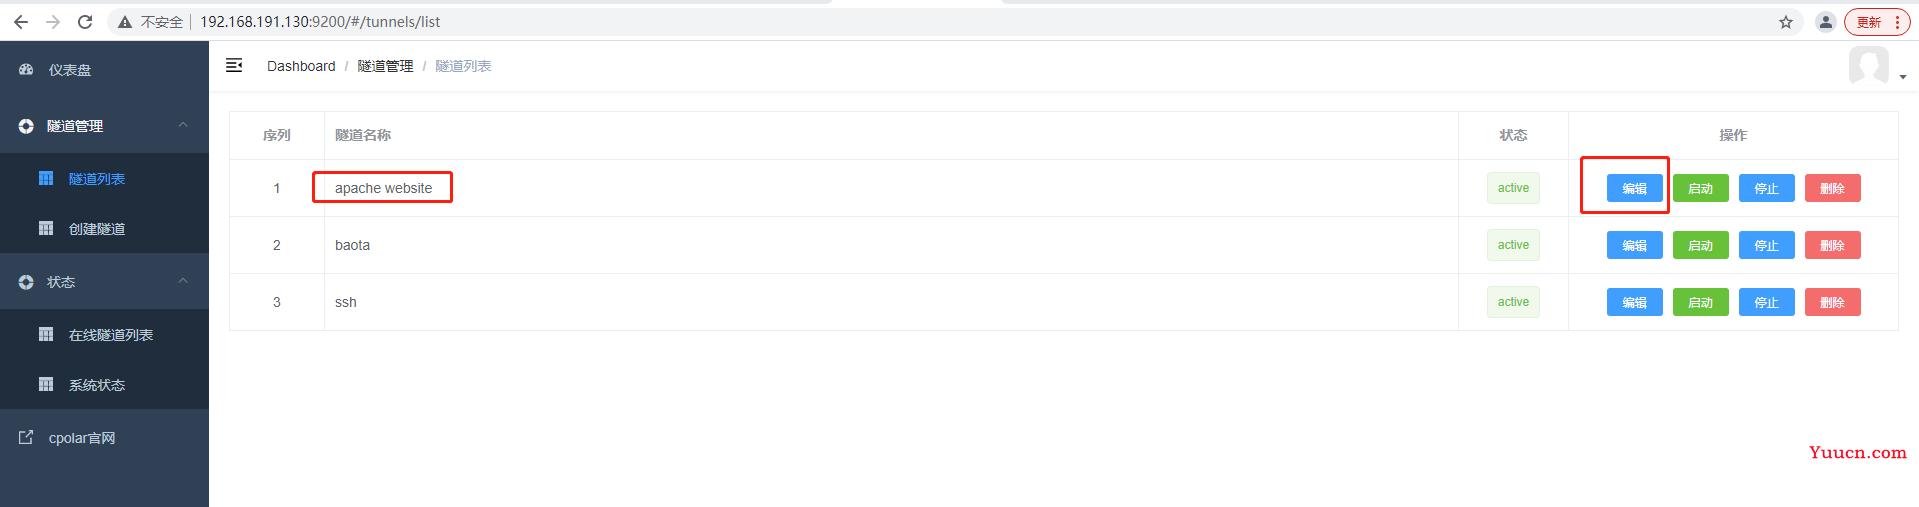Open the avatar dropdown arrow
Screen dimensions: 1919x507
pos(1902,77)
